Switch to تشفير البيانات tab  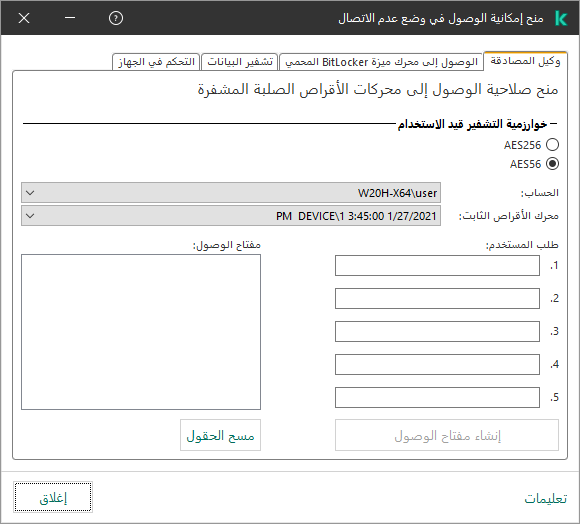[x=240, y=62]
